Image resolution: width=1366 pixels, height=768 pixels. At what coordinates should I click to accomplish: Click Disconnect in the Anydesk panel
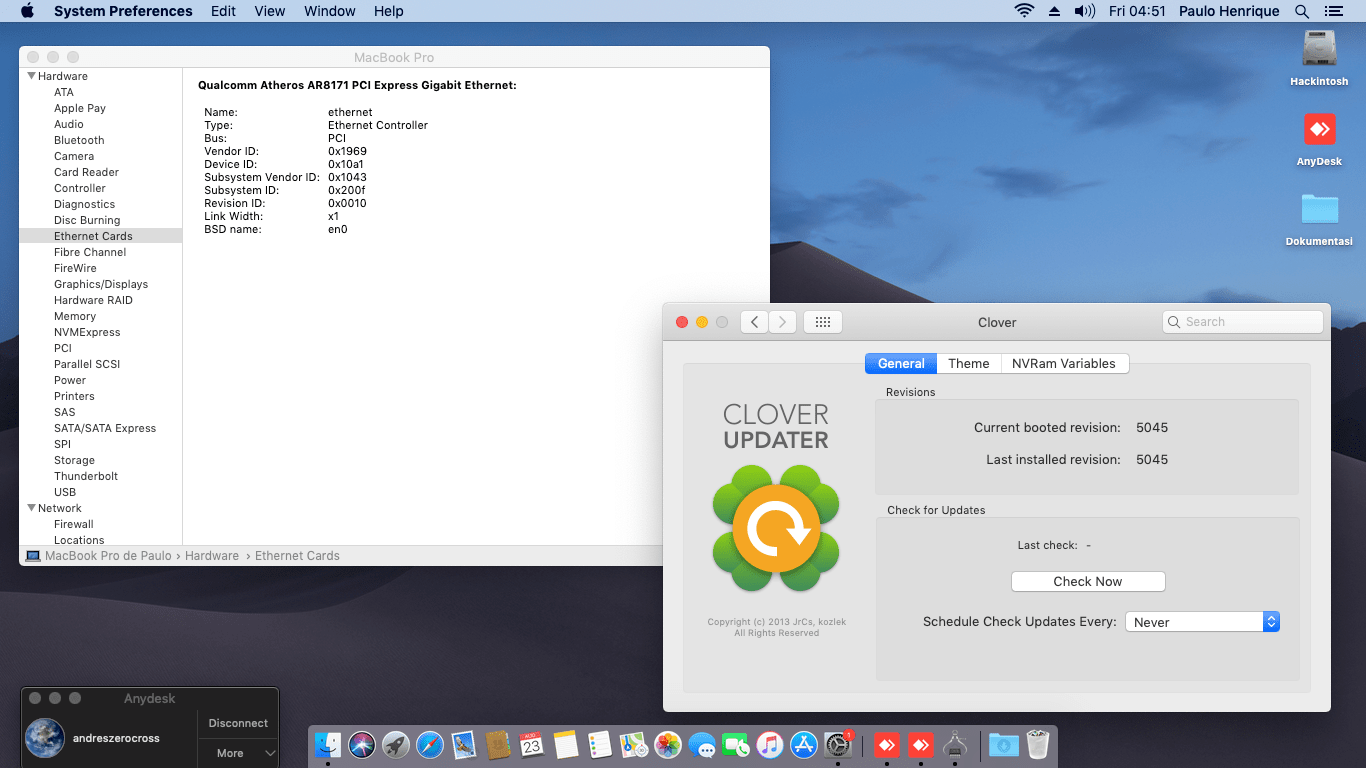coord(238,723)
